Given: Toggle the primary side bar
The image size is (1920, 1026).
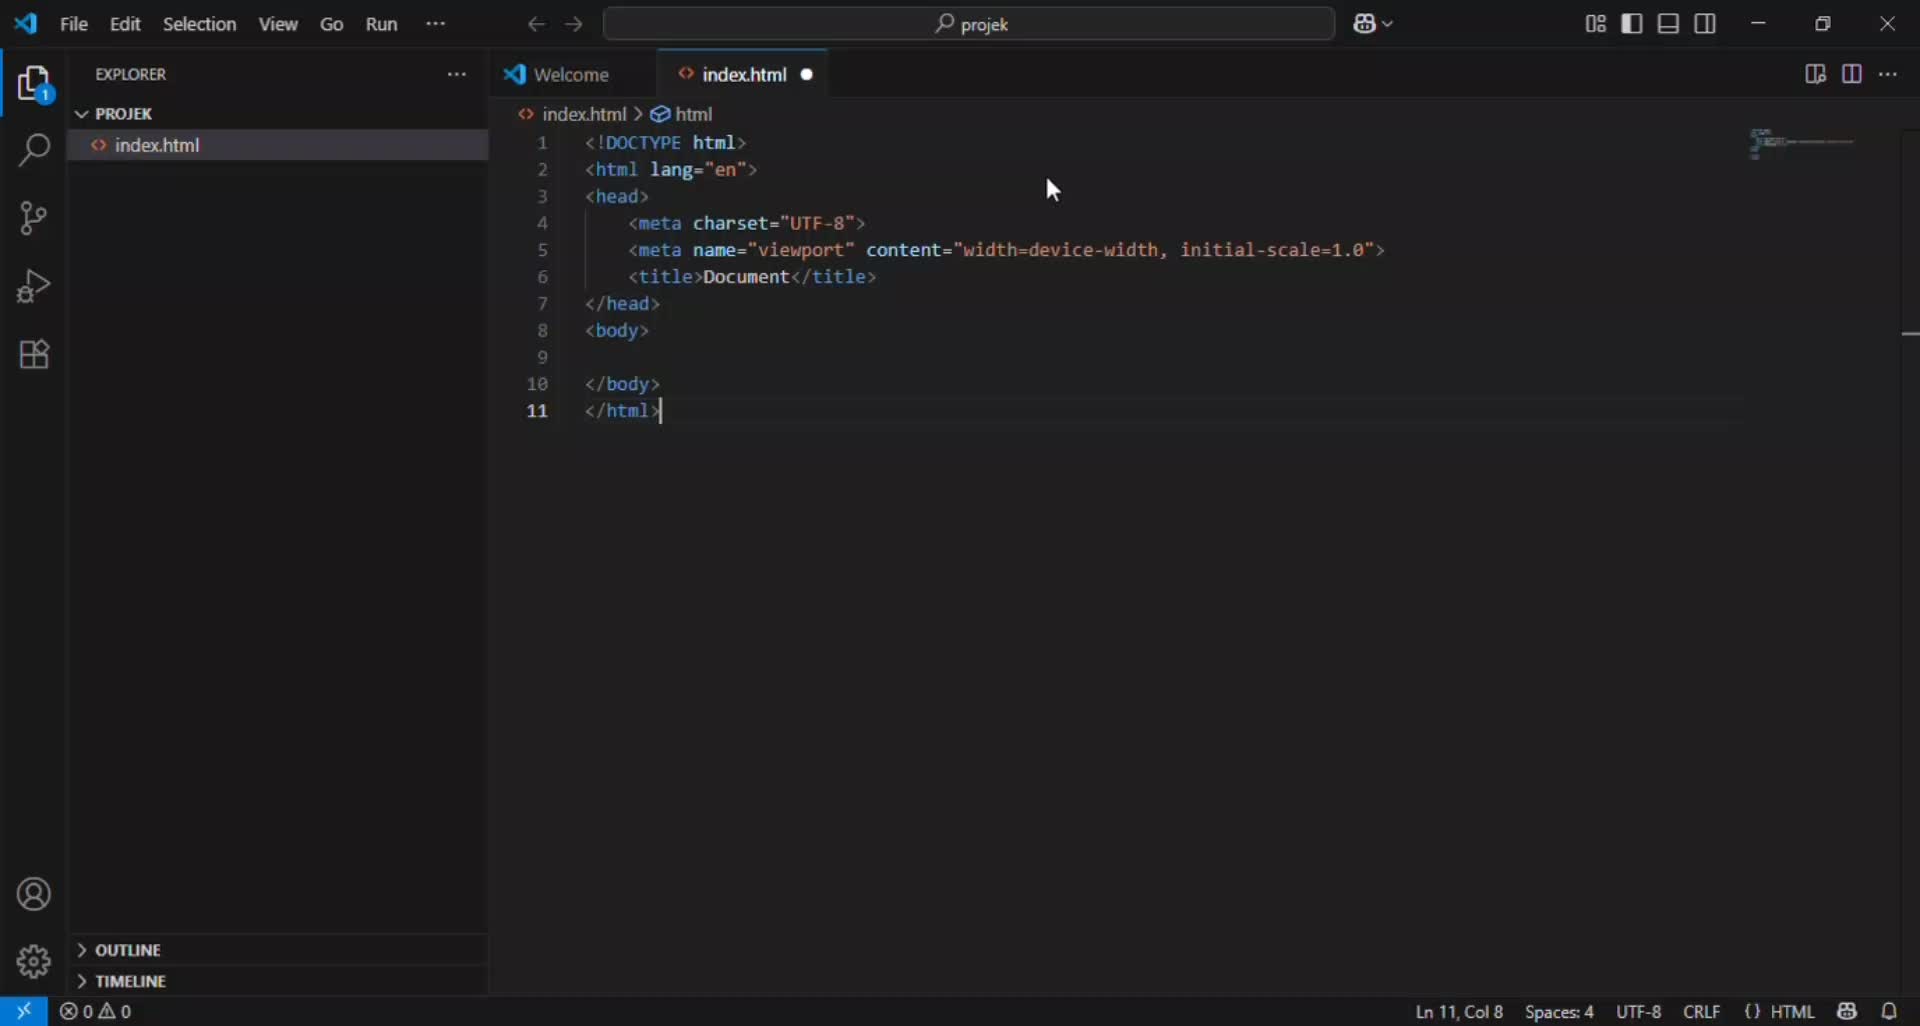Looking at the screenshot, I should 1632,24.
